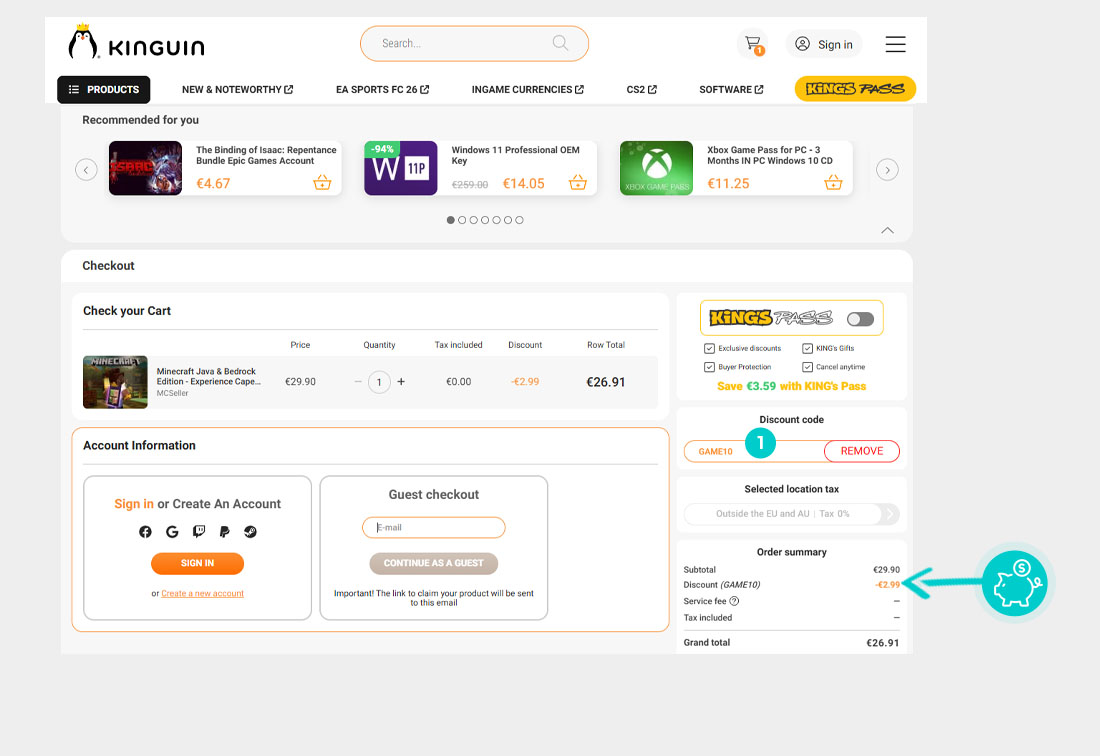This screenshot has width=1100, height=756.
Task: Sign in with Twitch icon
Action: pyautogui.click(x=198, y=532)
